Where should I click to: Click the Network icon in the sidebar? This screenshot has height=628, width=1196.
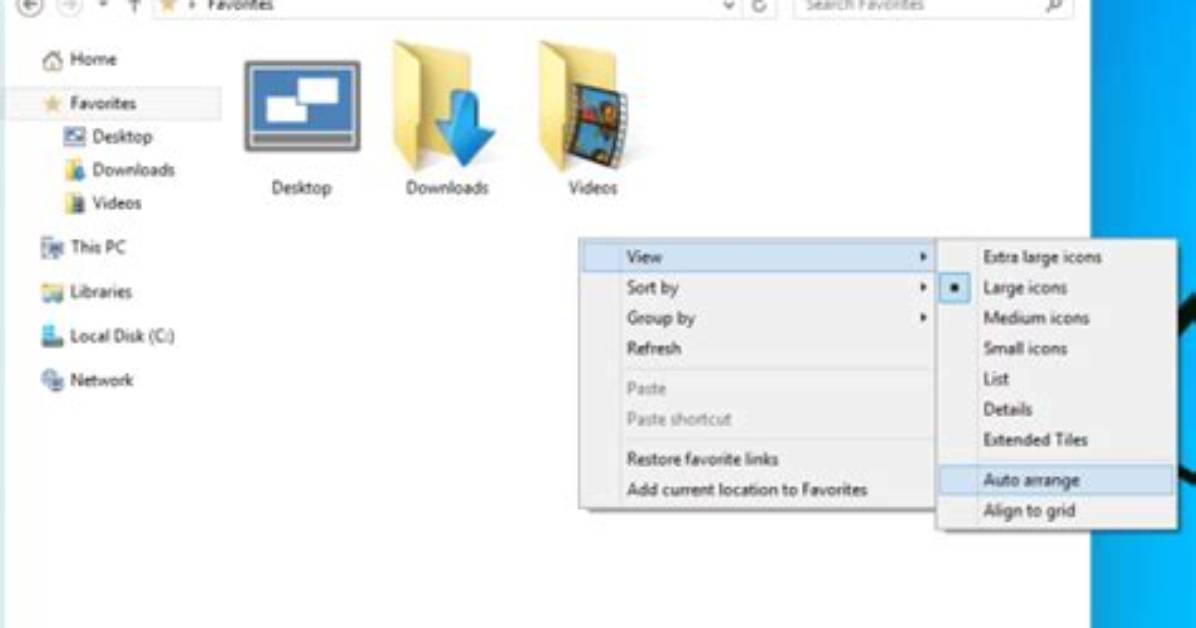pos(52,380)
